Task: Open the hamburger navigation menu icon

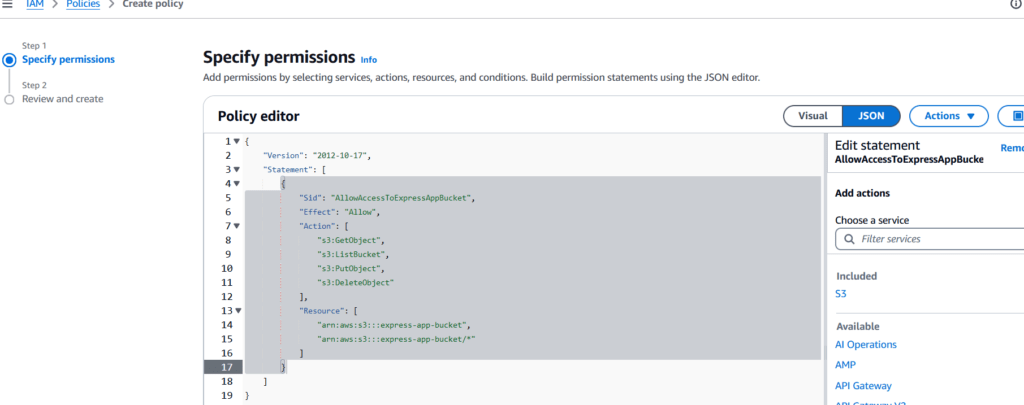Action: point(8,4)
